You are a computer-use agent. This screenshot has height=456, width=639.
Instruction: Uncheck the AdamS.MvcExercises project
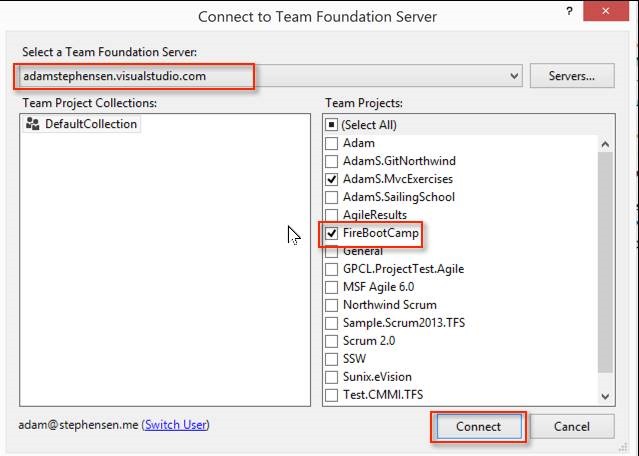[x=331, y=179]
